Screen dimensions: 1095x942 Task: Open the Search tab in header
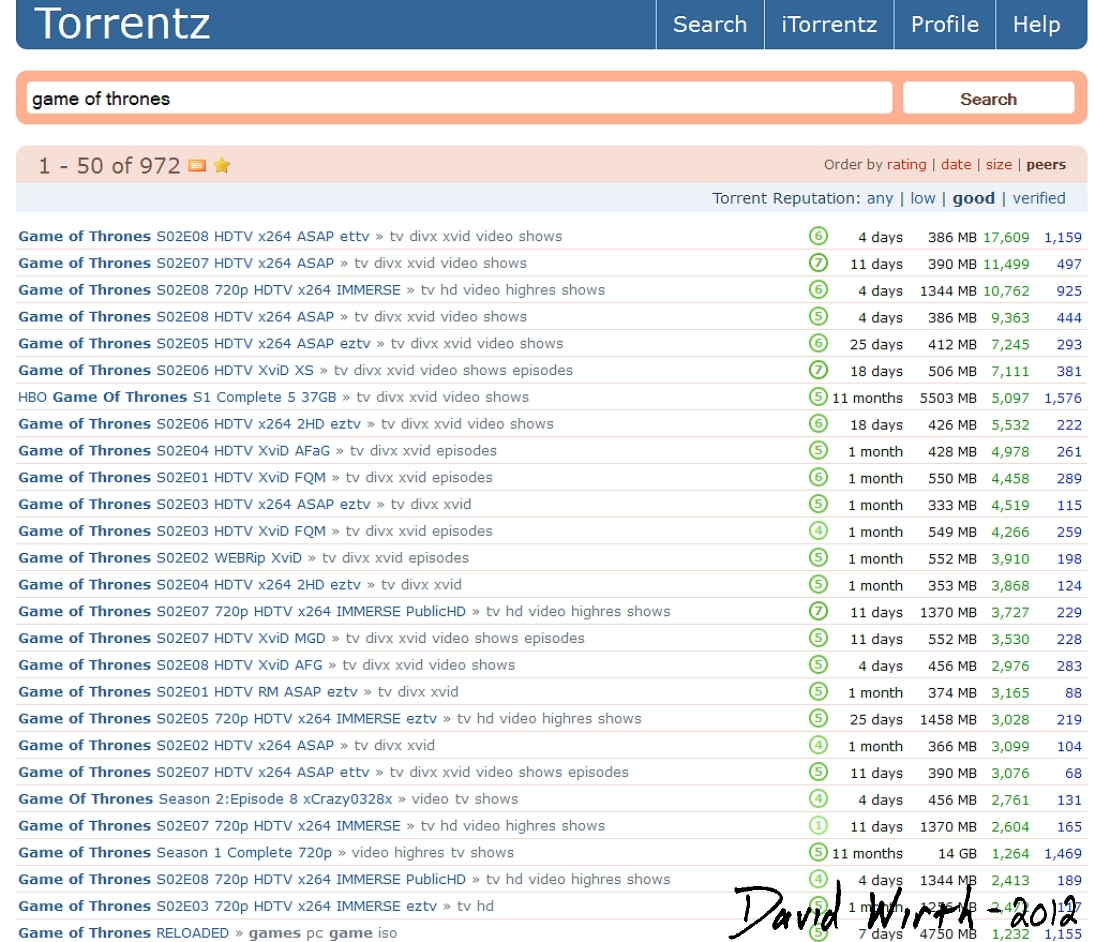pos(710,24)
